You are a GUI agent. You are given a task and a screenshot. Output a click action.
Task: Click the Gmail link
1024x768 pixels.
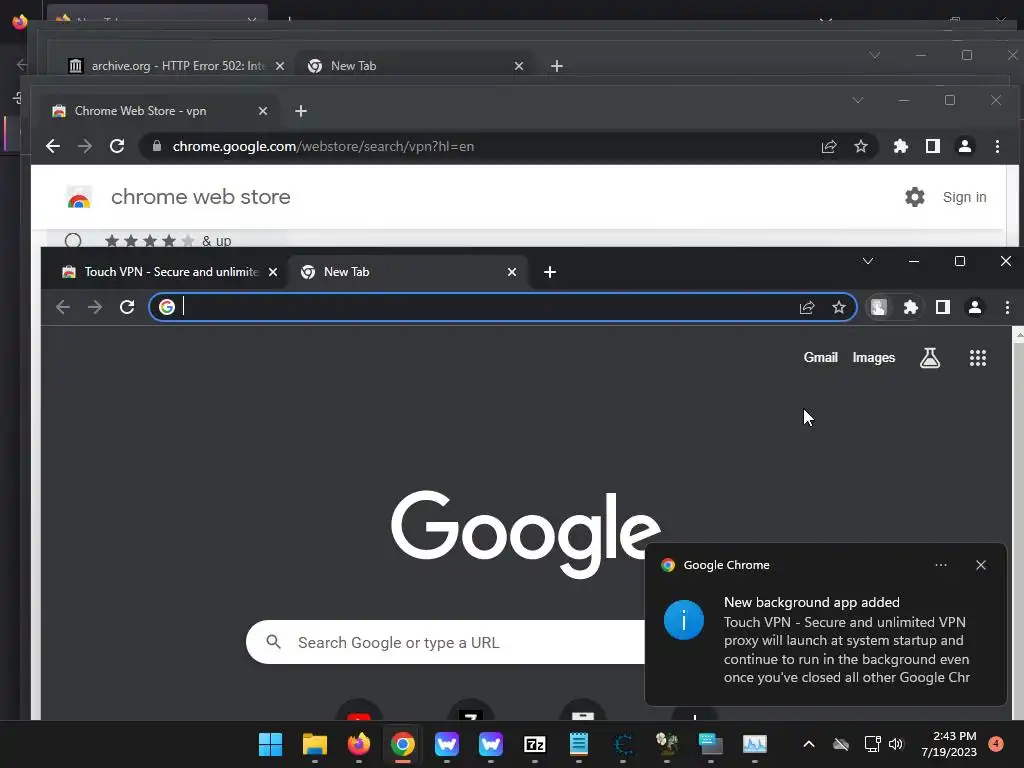pos(820,357)
